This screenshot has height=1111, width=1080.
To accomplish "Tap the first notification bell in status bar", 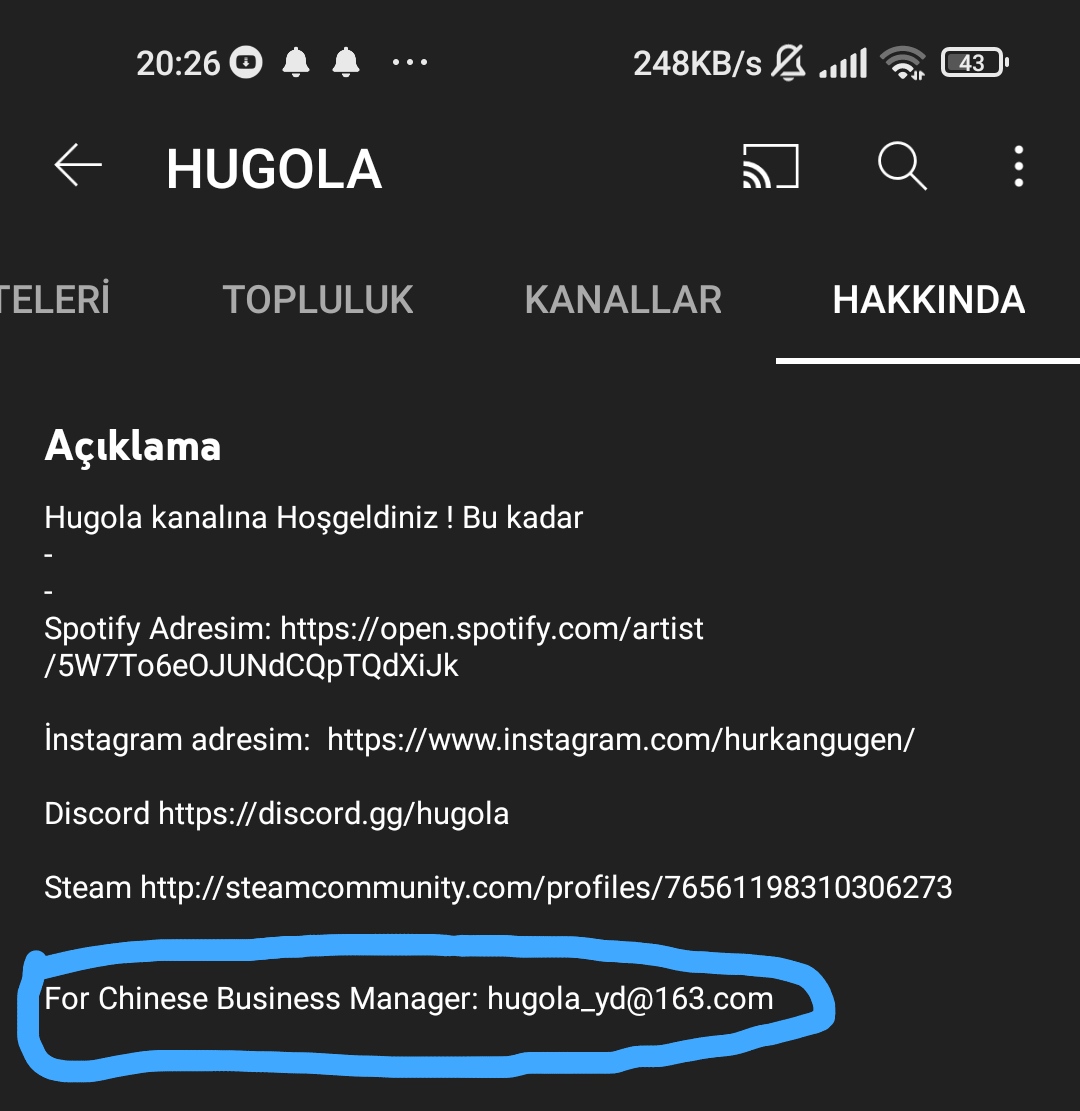I will point(296,62).
